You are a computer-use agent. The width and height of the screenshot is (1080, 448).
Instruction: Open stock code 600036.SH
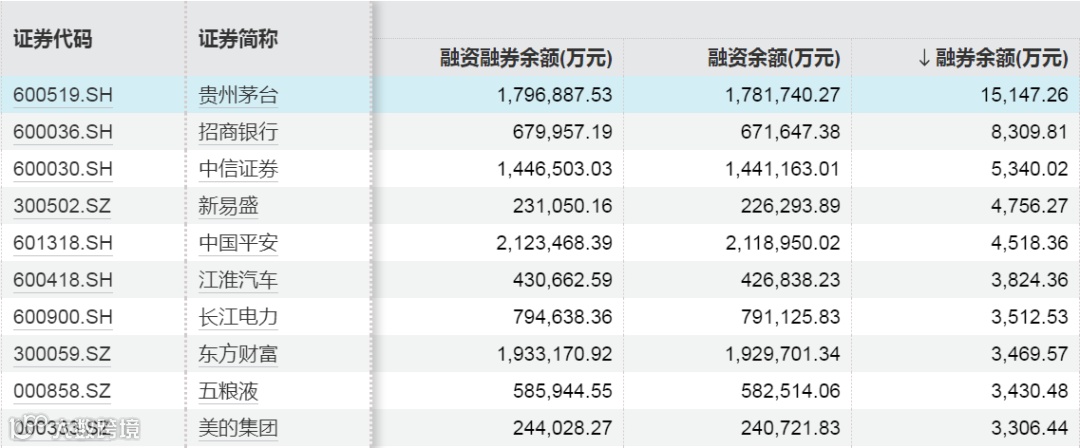63,132
